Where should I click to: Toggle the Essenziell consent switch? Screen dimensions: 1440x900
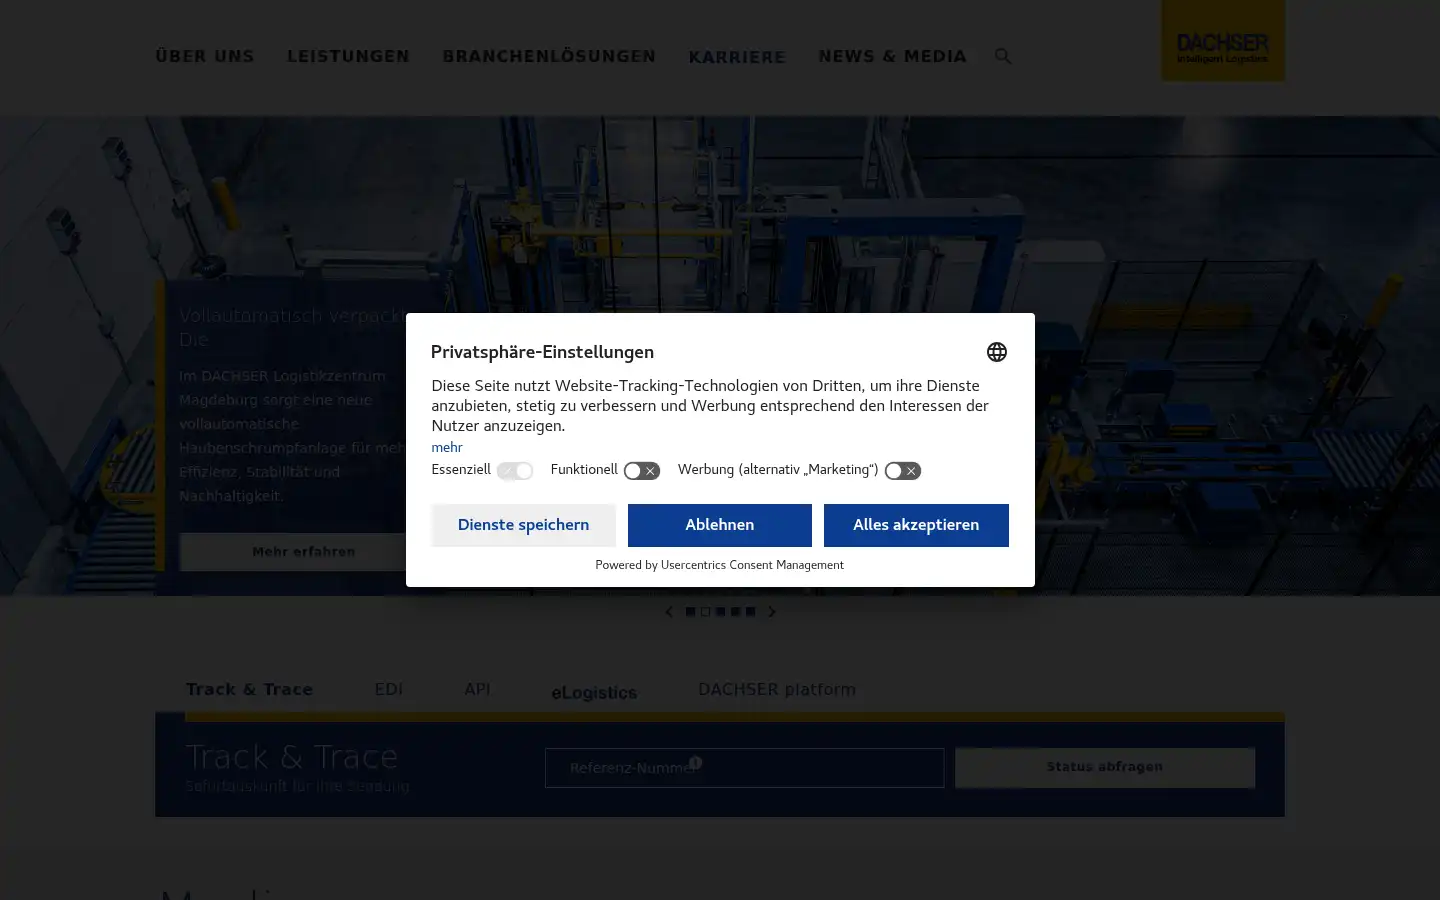point(515,471)
